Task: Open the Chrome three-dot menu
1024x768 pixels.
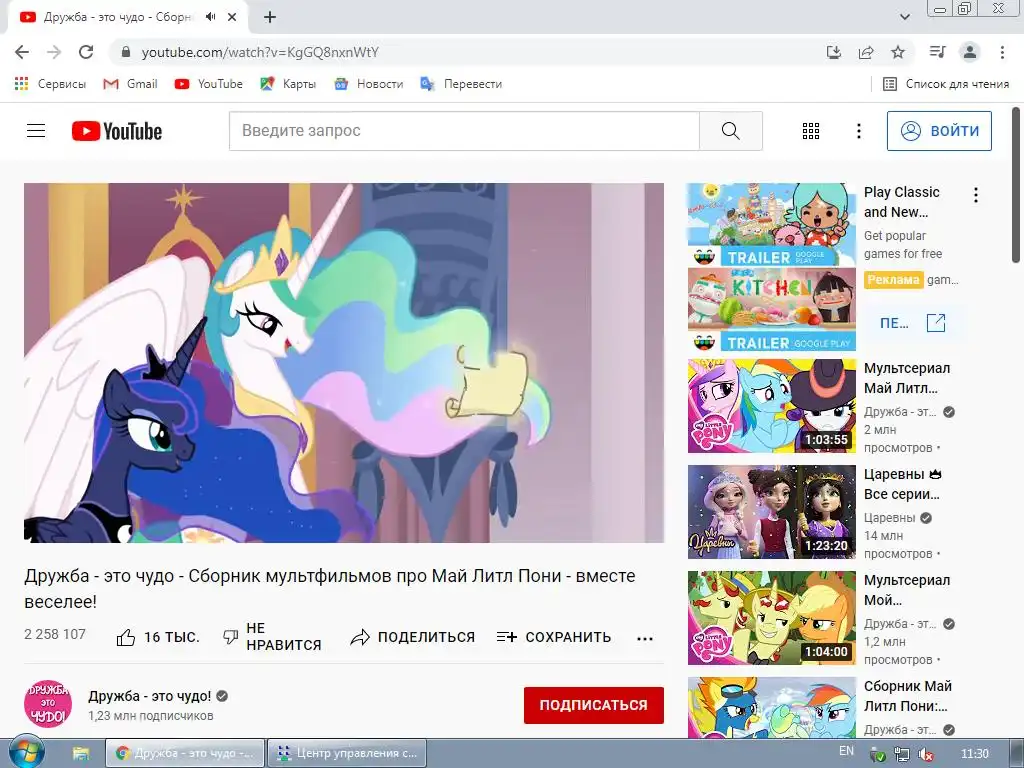Action: click(1002, 52)
